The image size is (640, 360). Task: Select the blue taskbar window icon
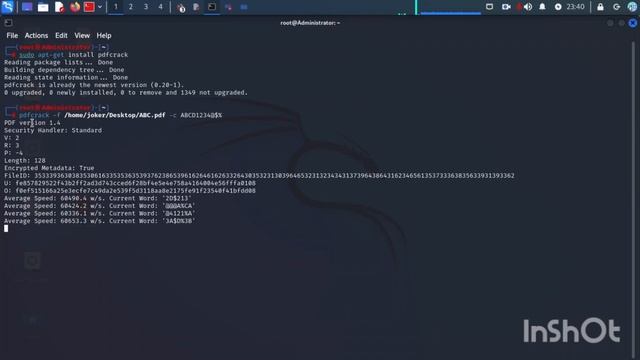pos(244,7)
